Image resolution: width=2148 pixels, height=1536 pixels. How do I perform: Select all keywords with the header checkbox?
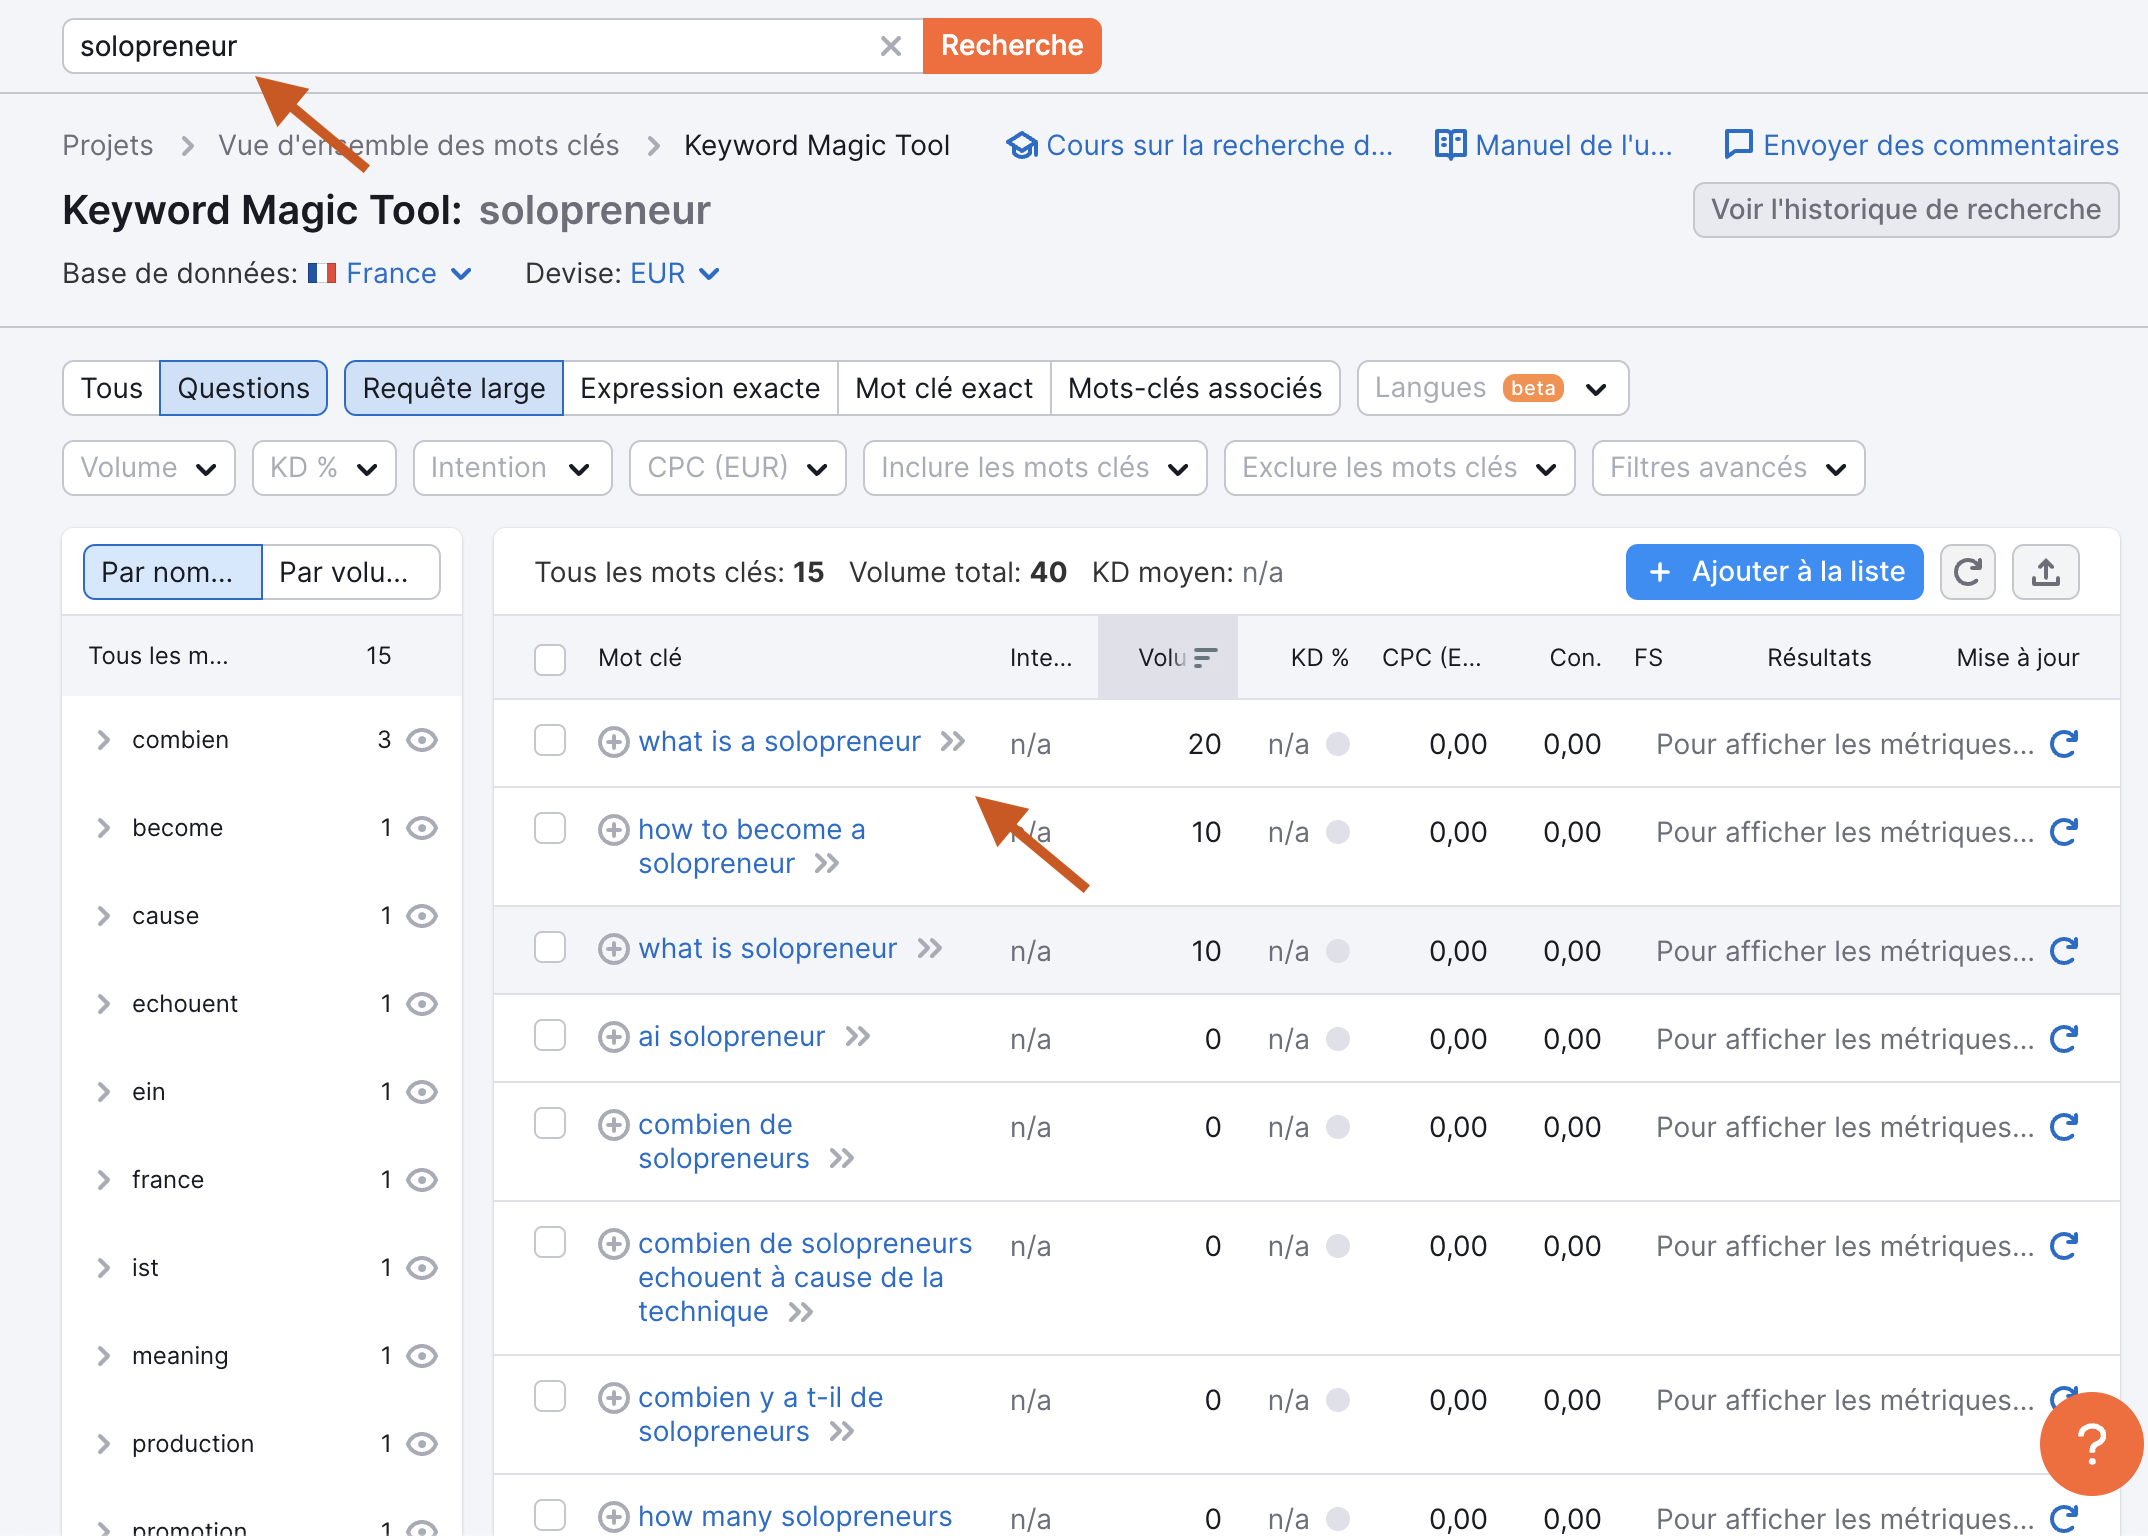coord(550,659)
